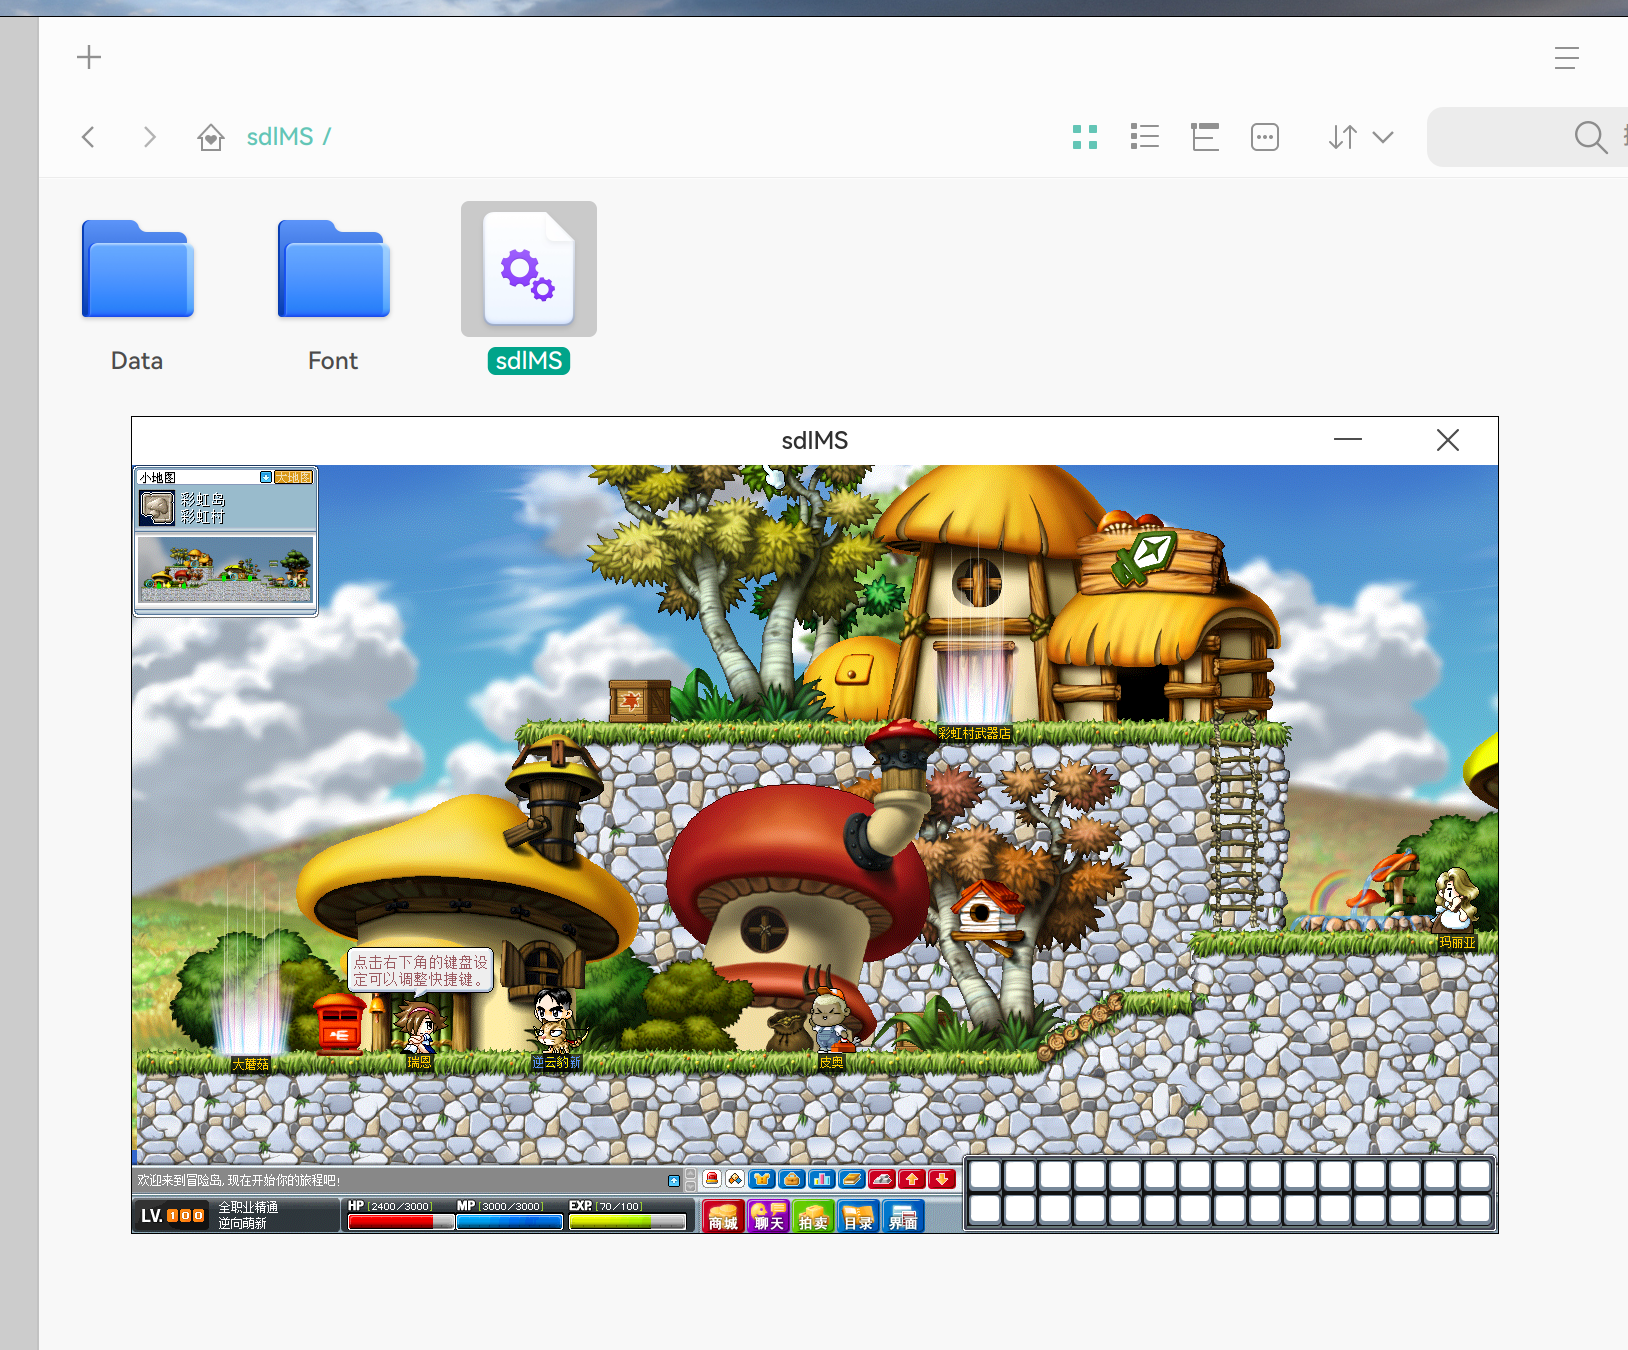
Task: Collapse the minimap with blue arrow
Action: point(266,477)
